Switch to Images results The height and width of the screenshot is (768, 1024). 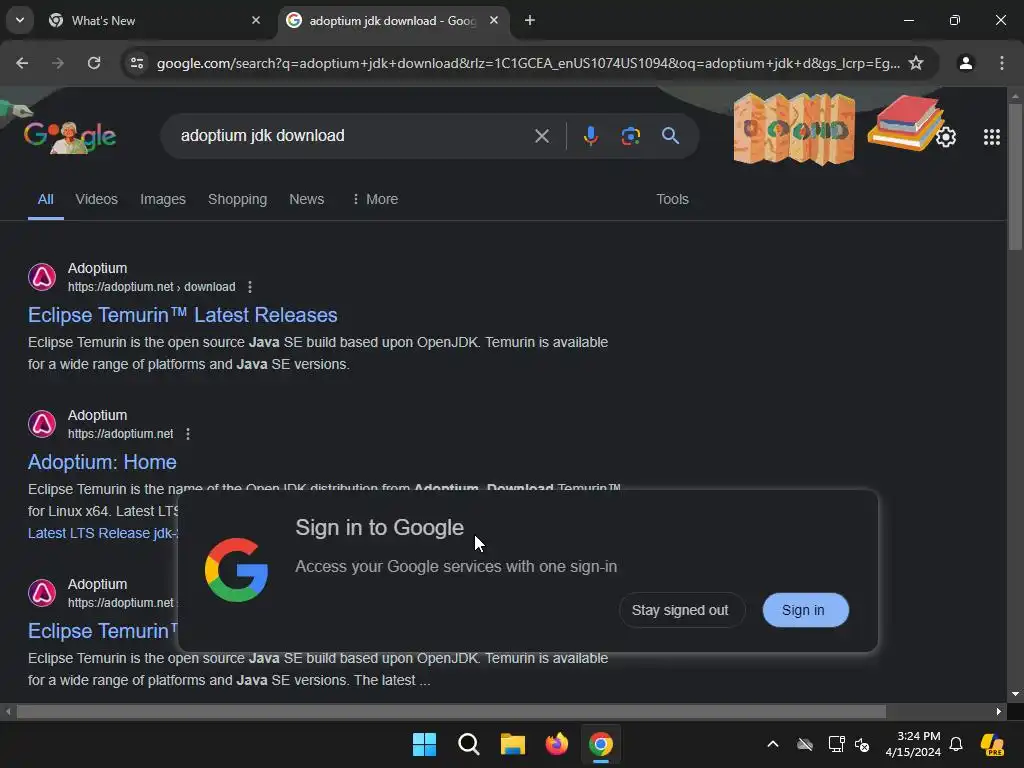click(x=163, y=199)
